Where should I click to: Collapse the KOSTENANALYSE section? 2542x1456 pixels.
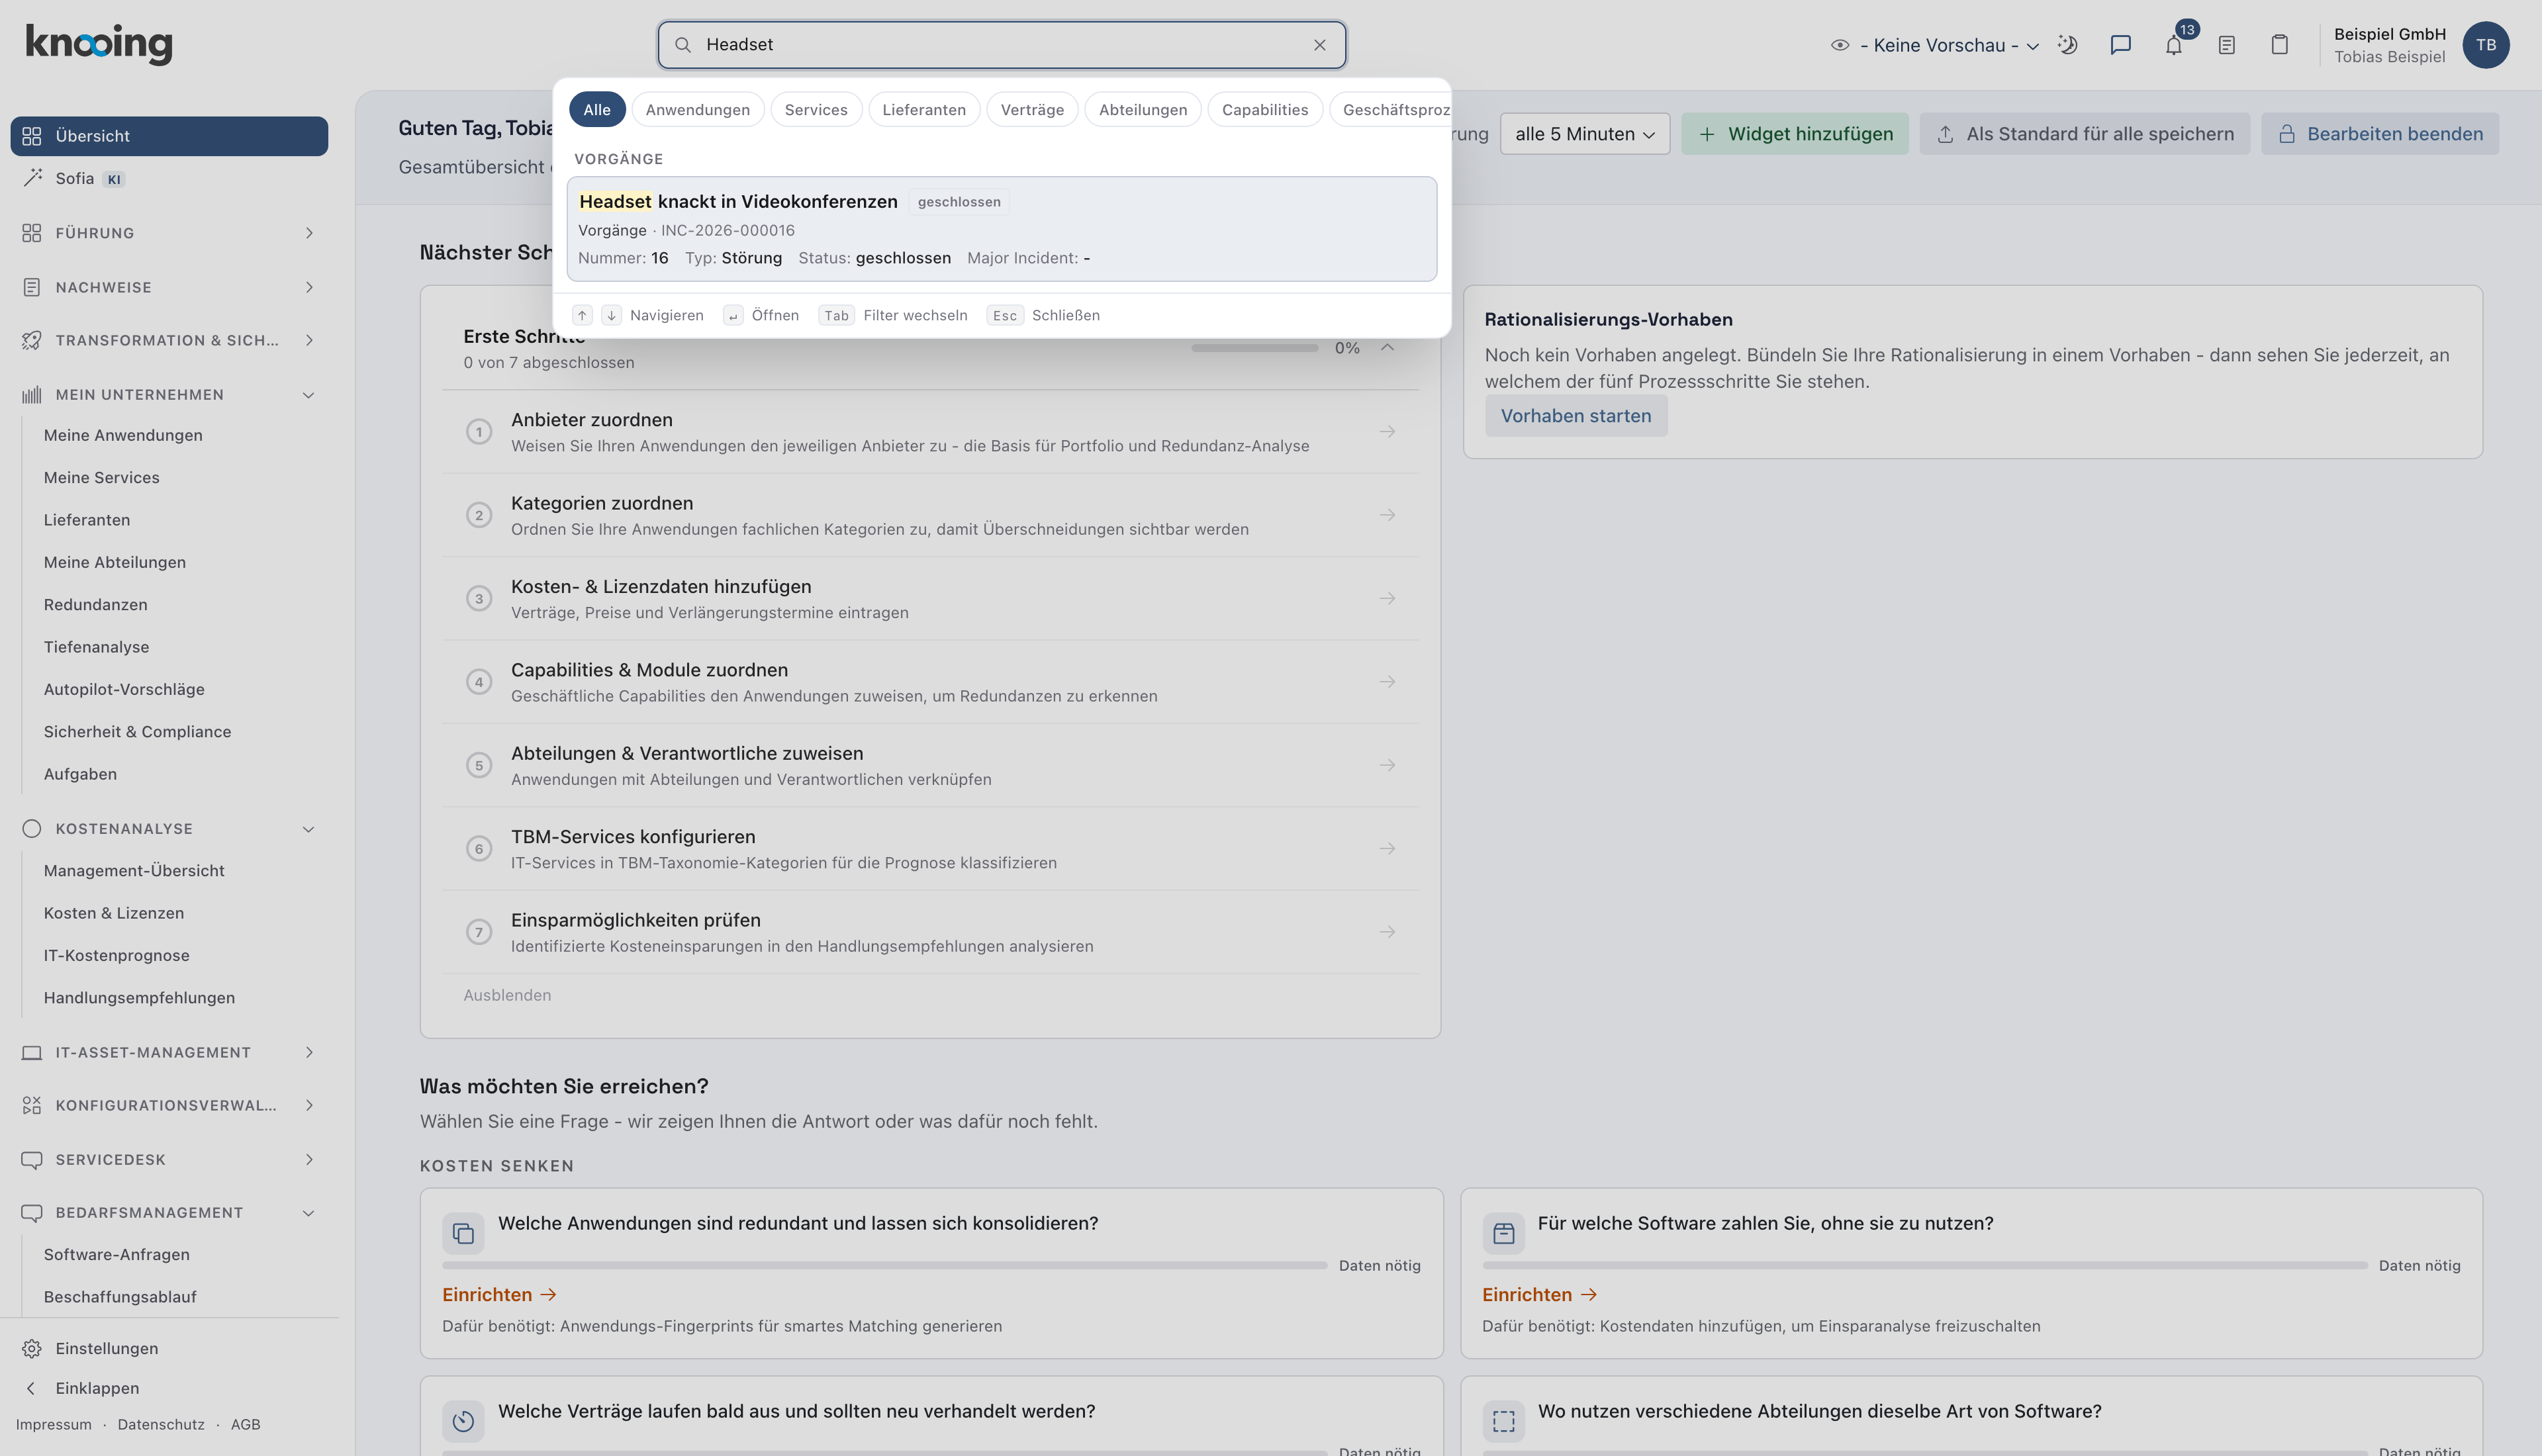pos(169,829)
